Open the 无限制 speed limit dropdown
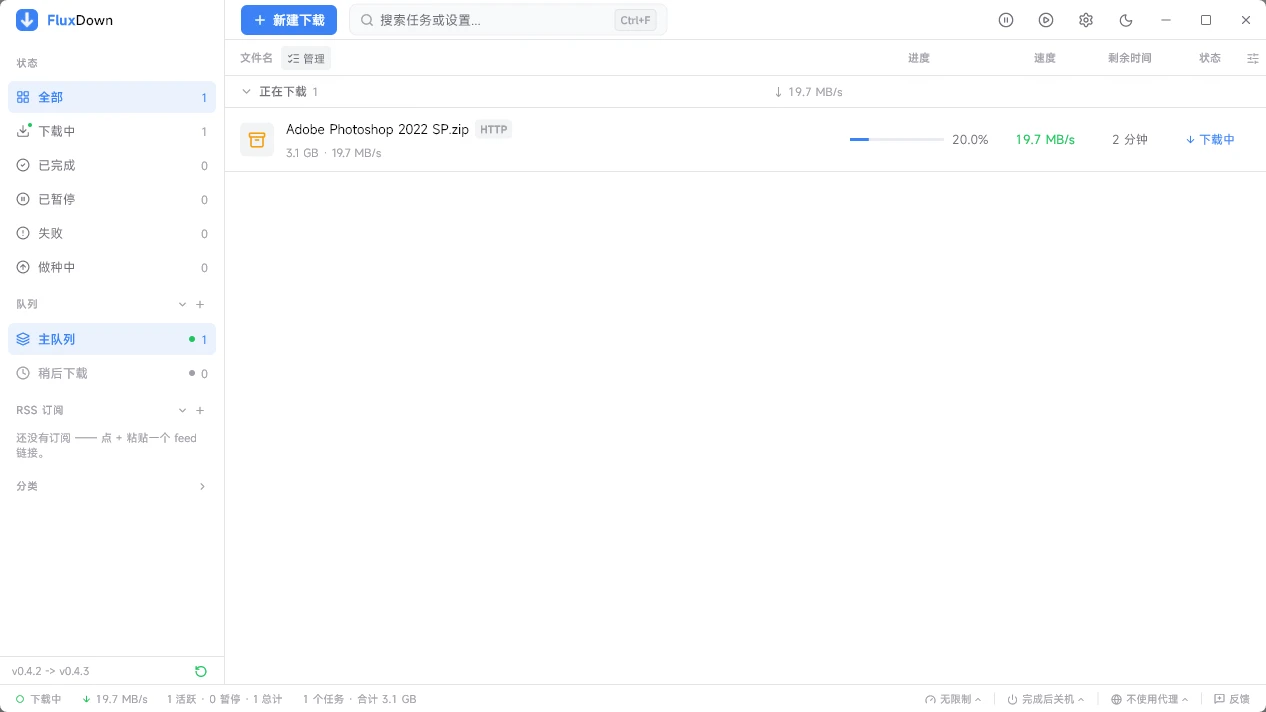Screen dimensions: 1266x712 953,699
